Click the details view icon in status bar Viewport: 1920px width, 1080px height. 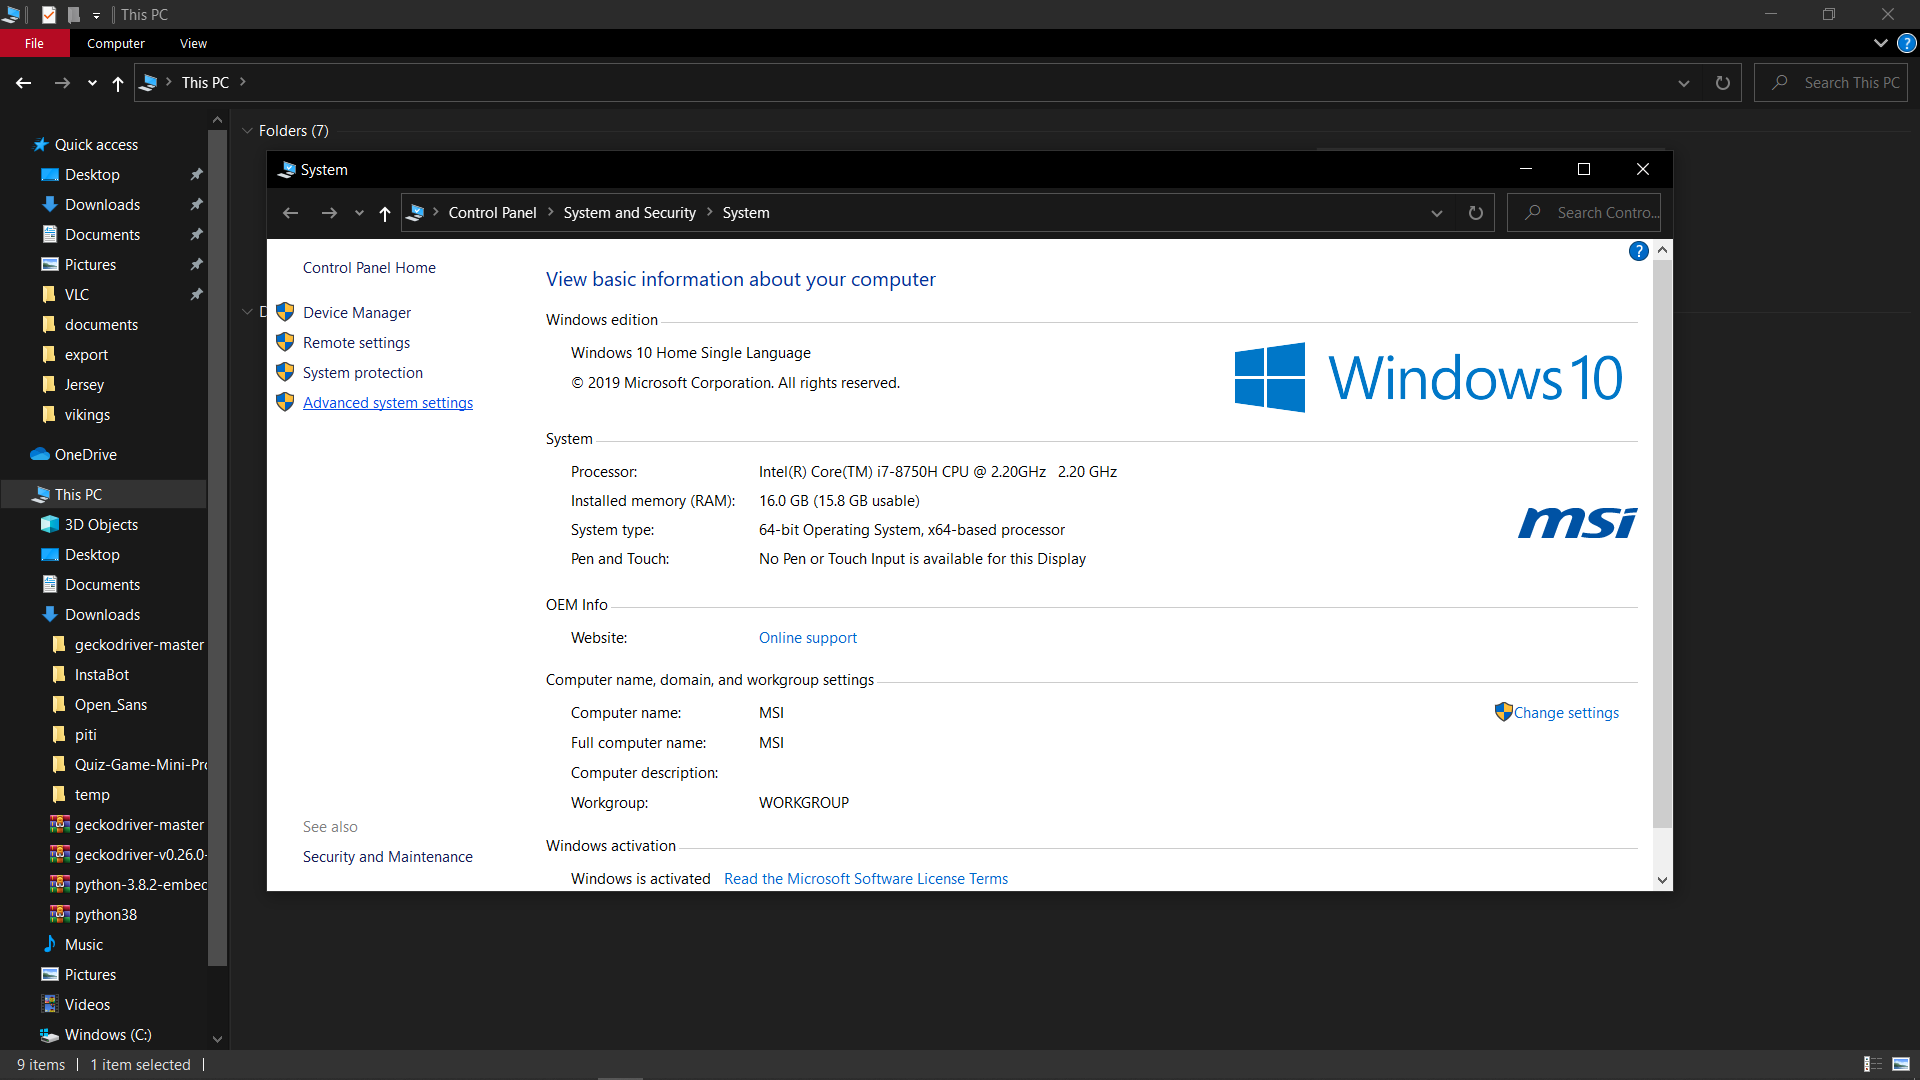(1872, 1064)
